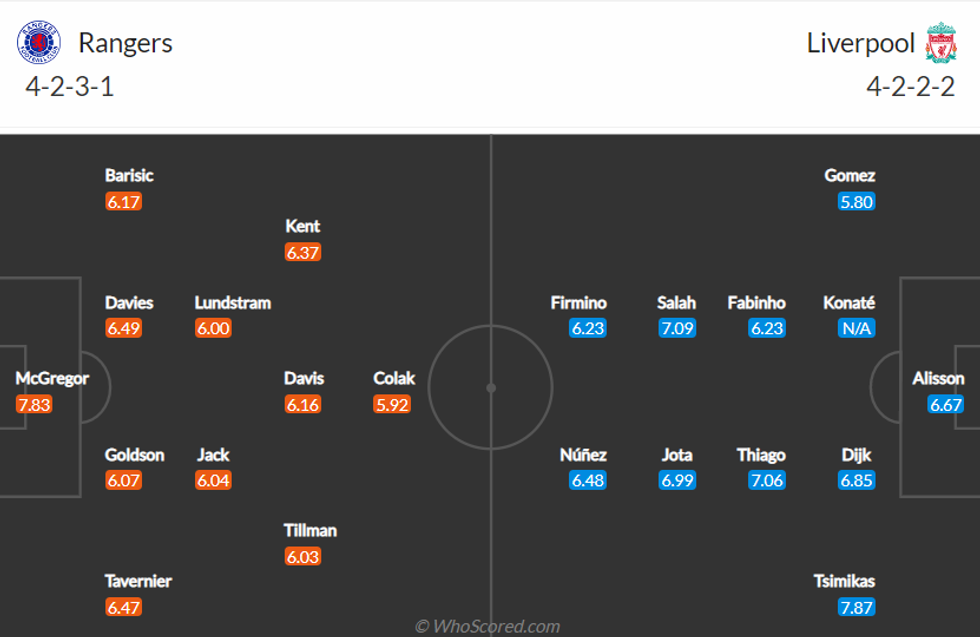Click player name Firmino
Viewport: 980px width, 637px height.
click(x=578, y=303)
